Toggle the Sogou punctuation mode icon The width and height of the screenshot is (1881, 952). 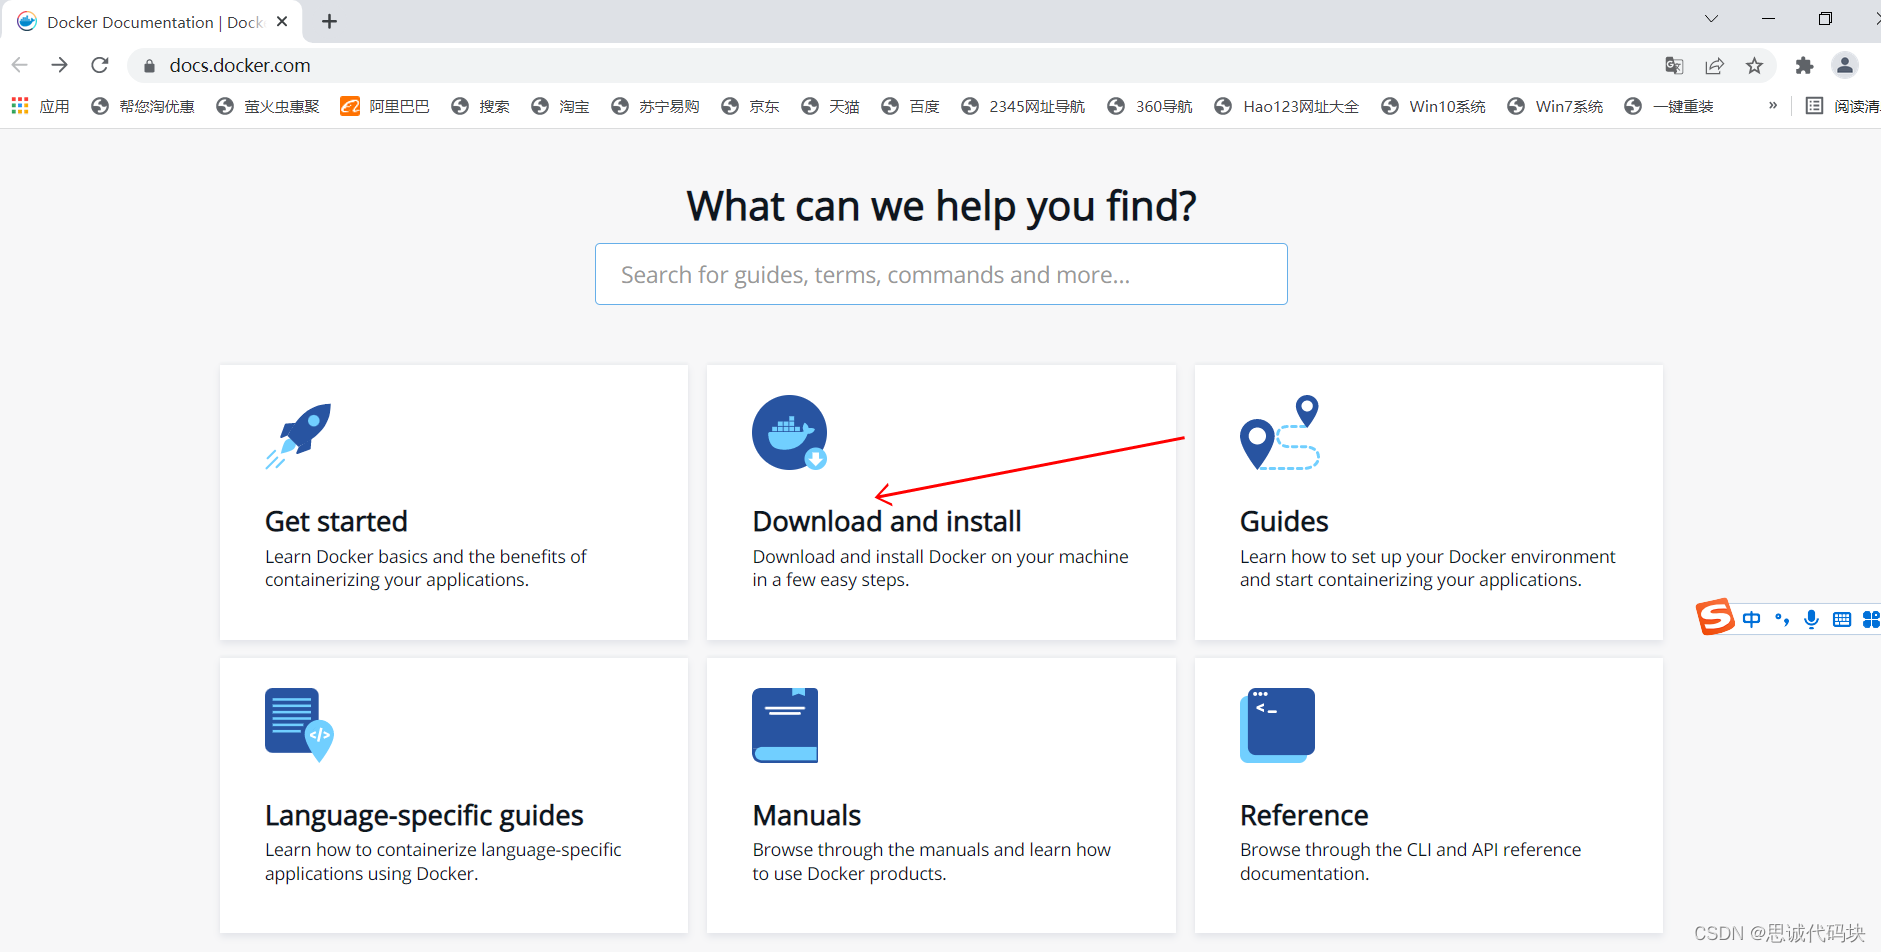coord(1782,619)
